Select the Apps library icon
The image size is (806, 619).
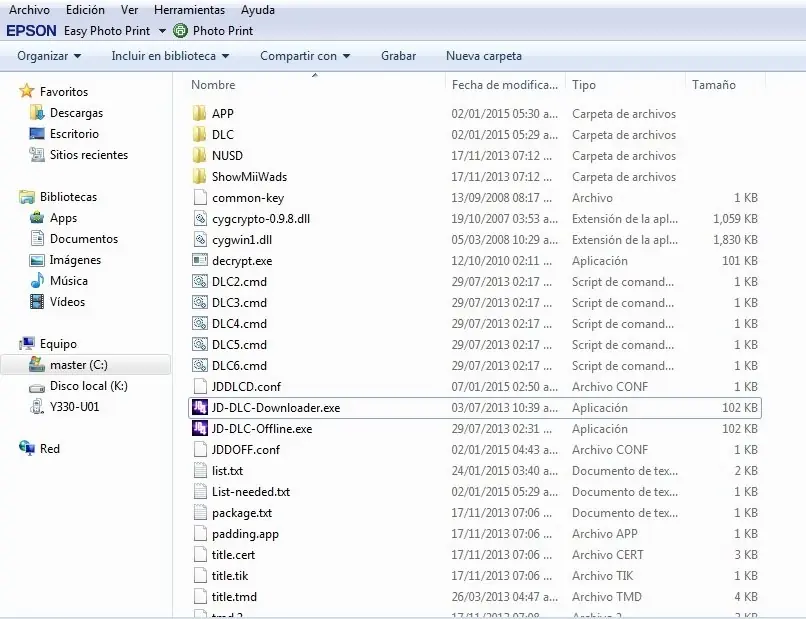pyautogui.click(x=37, y=217)
